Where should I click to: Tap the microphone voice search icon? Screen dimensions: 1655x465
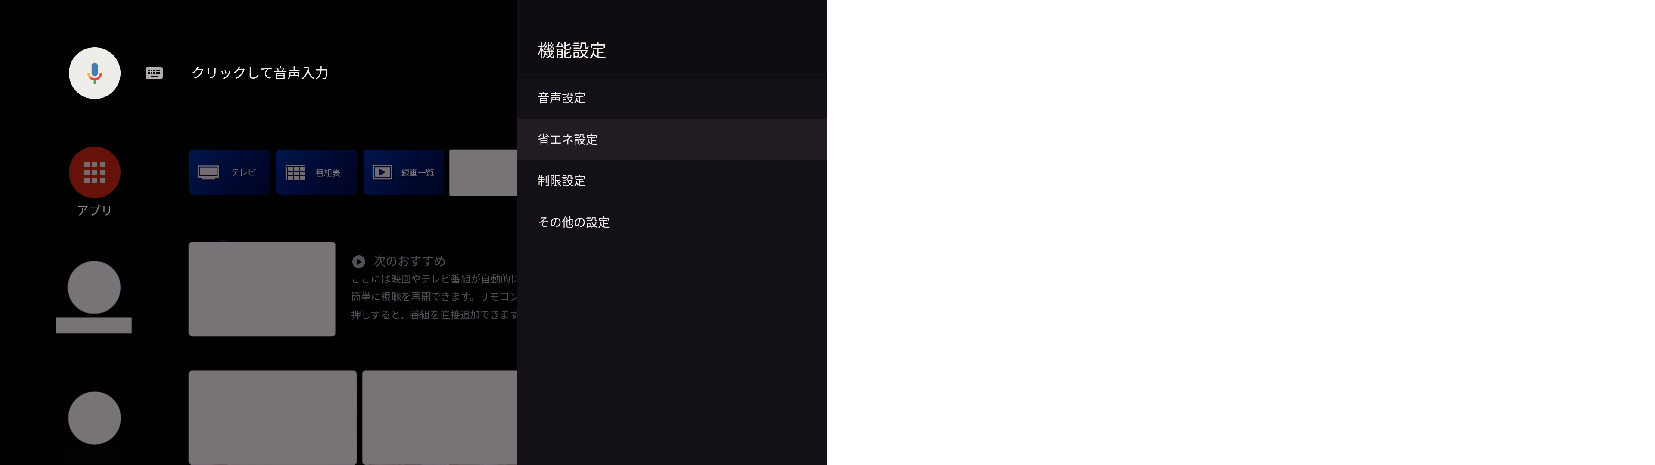coord(95,73)
